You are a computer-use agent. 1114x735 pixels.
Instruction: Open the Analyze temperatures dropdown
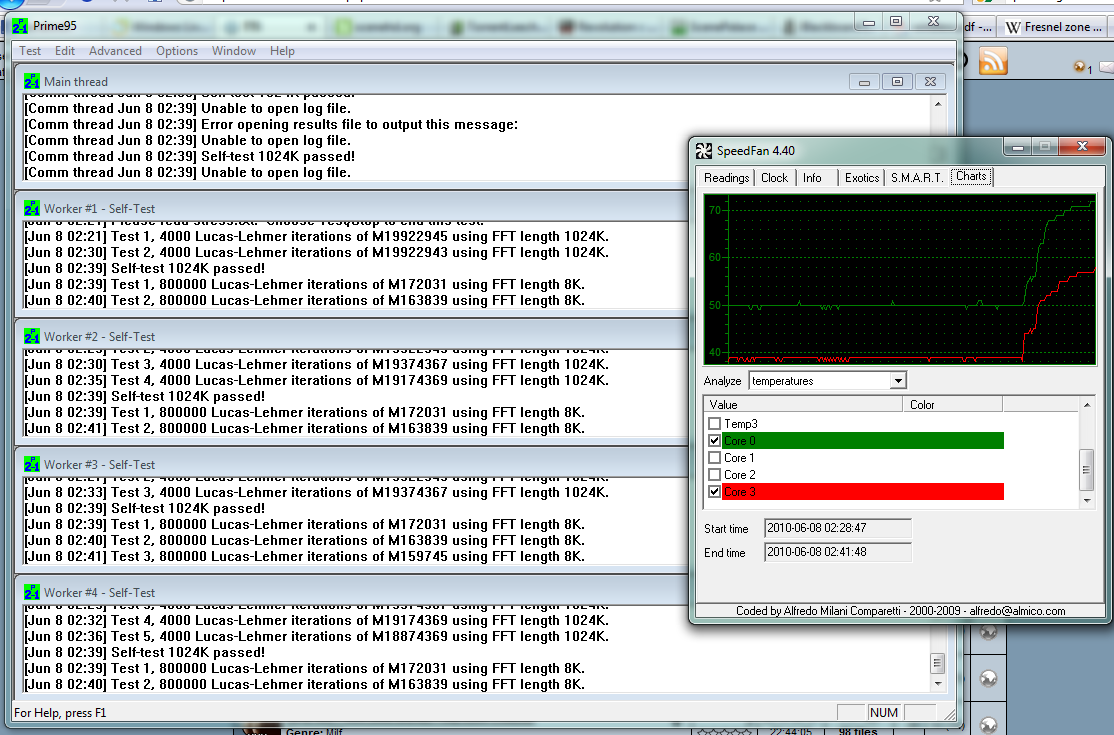[x=897, y=381]
